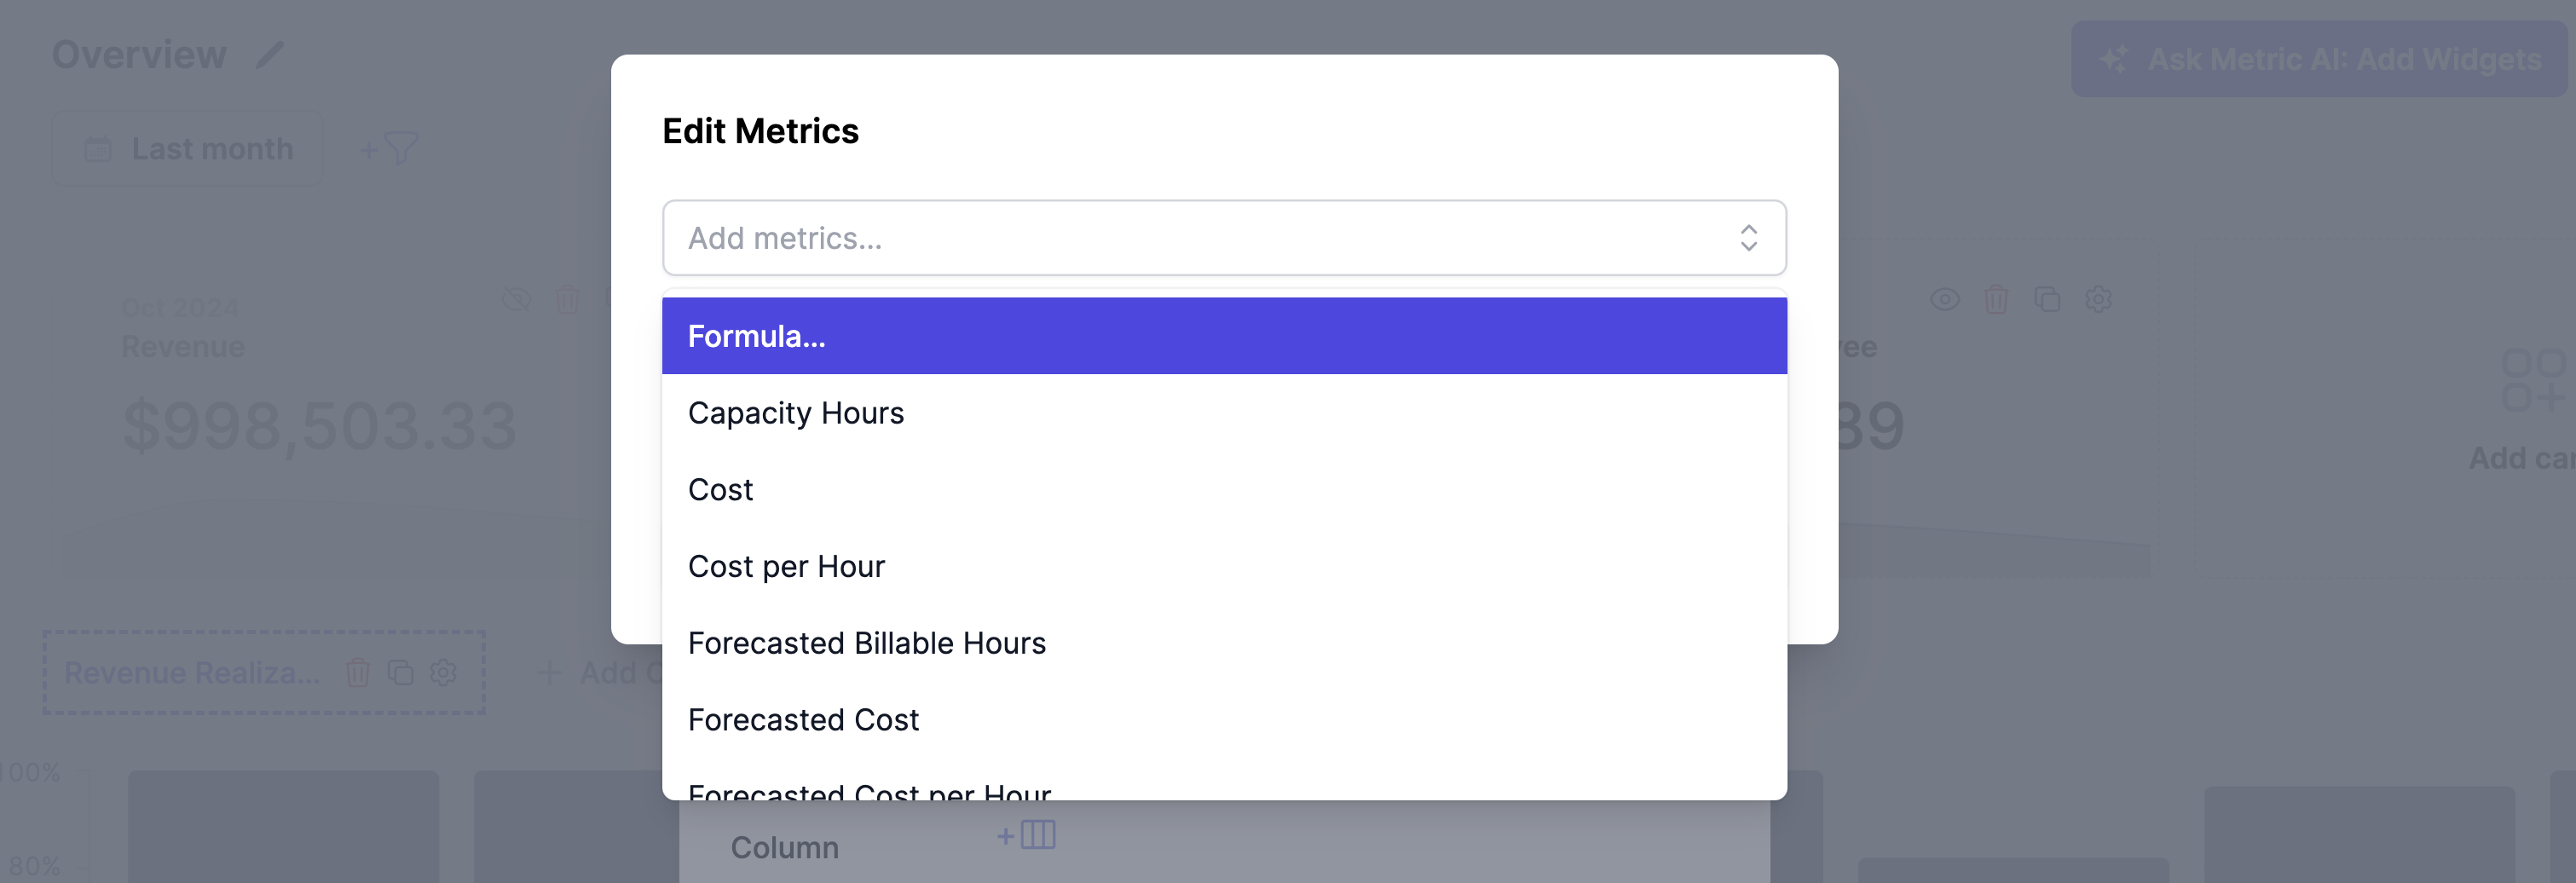Screen dimensions: 2576x883
Task: Delete the Revenue card via trash icon
Action: [567, 299]
